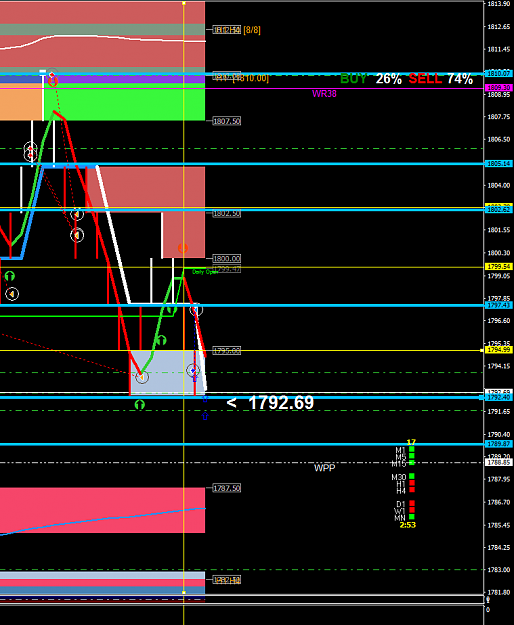The image size is (514, 625).
Task: Click the circled blue marker inside blue-gray box
Action: click(x=193, y=371)
